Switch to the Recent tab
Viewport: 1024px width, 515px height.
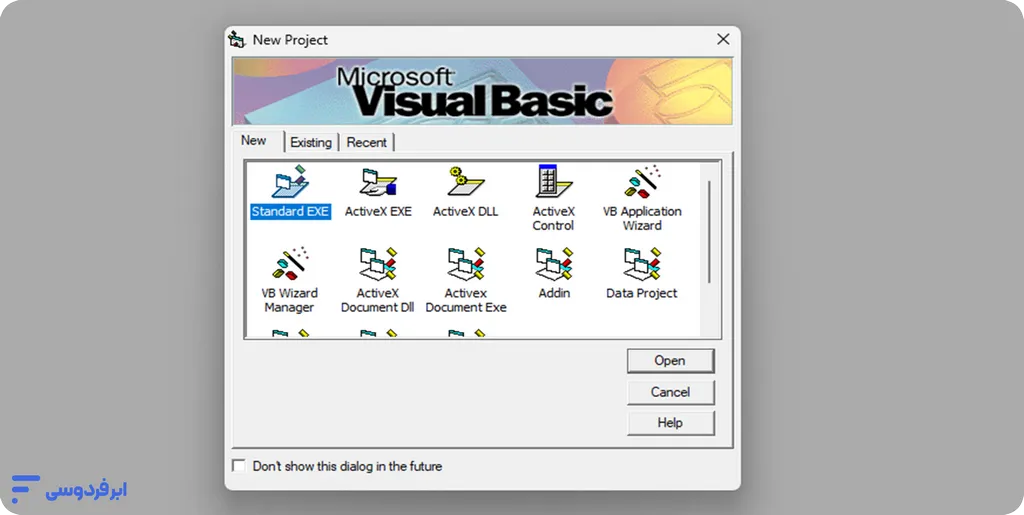366,142
